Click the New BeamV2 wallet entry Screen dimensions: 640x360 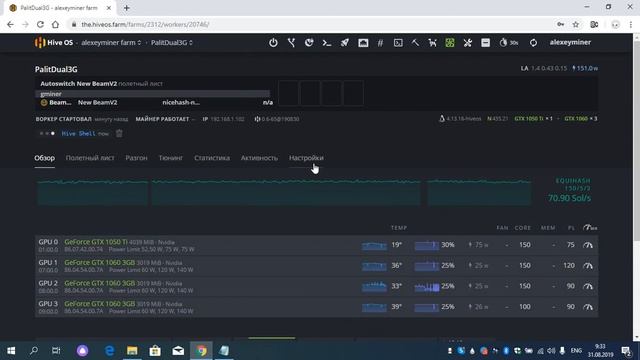coord(98,102)
